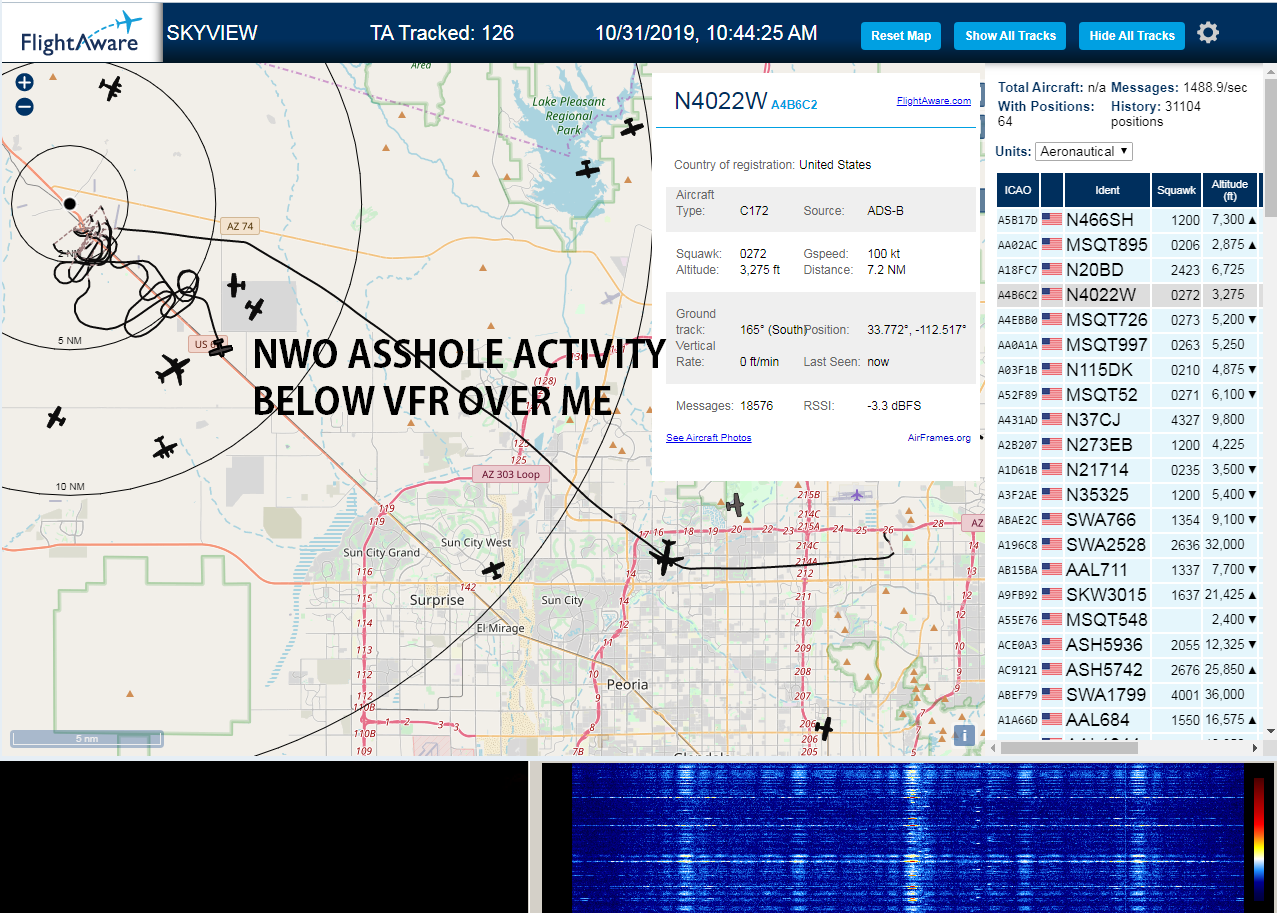This screenshot has width=1277, height=913.
Task: Open the AirFrames.org link
Action: tap(939, 437)
